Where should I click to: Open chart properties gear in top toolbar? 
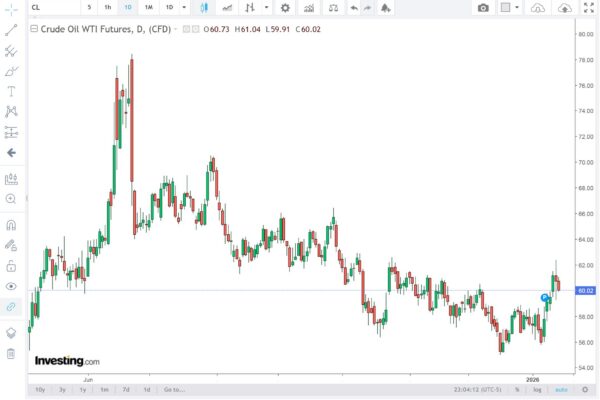point(285,8)
